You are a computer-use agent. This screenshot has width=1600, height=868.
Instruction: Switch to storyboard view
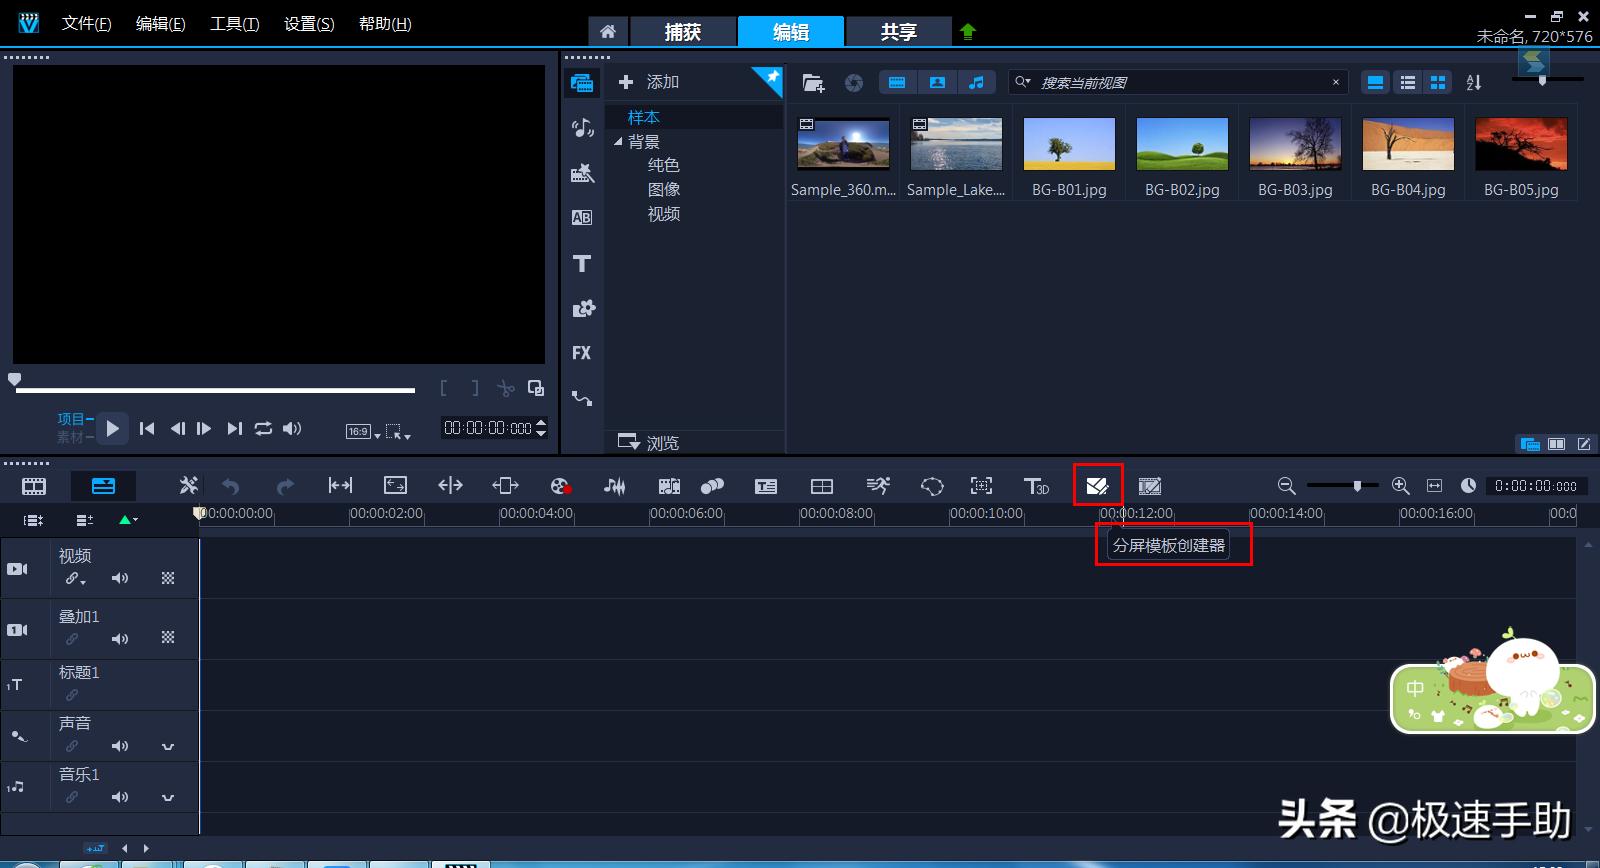pos(34,486)
